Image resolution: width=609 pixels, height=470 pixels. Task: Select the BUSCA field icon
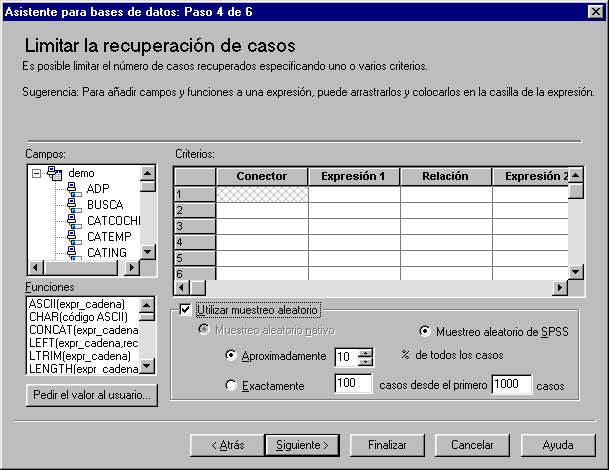tap(74, 205)
